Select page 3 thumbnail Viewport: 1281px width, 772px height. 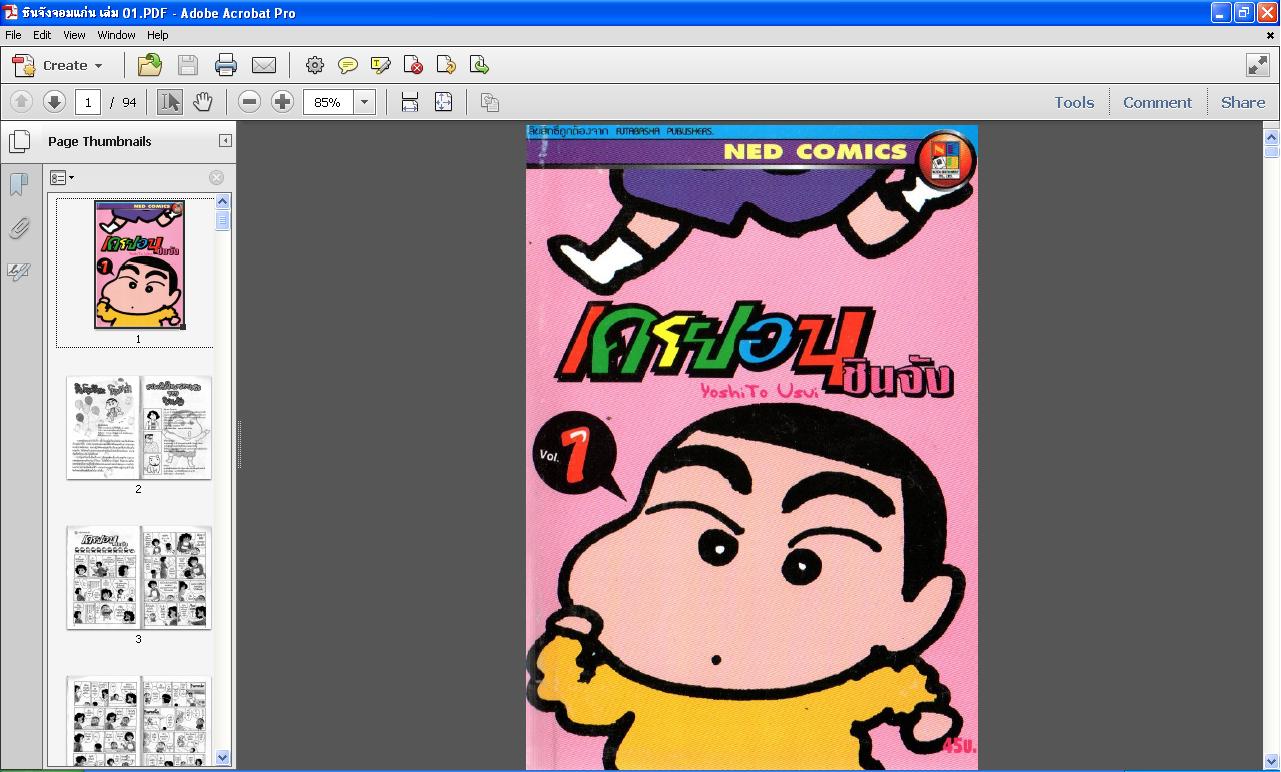(x=139, y=577)
